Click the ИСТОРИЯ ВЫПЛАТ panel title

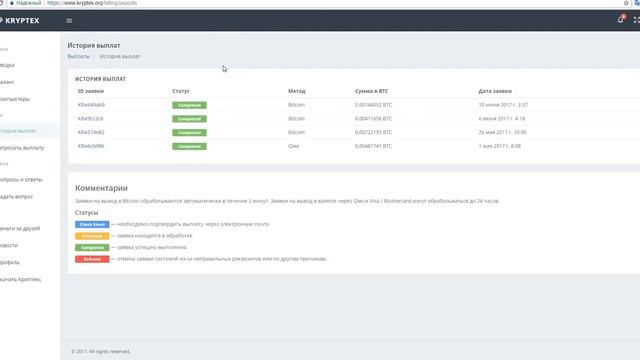[x=100, y=79]
